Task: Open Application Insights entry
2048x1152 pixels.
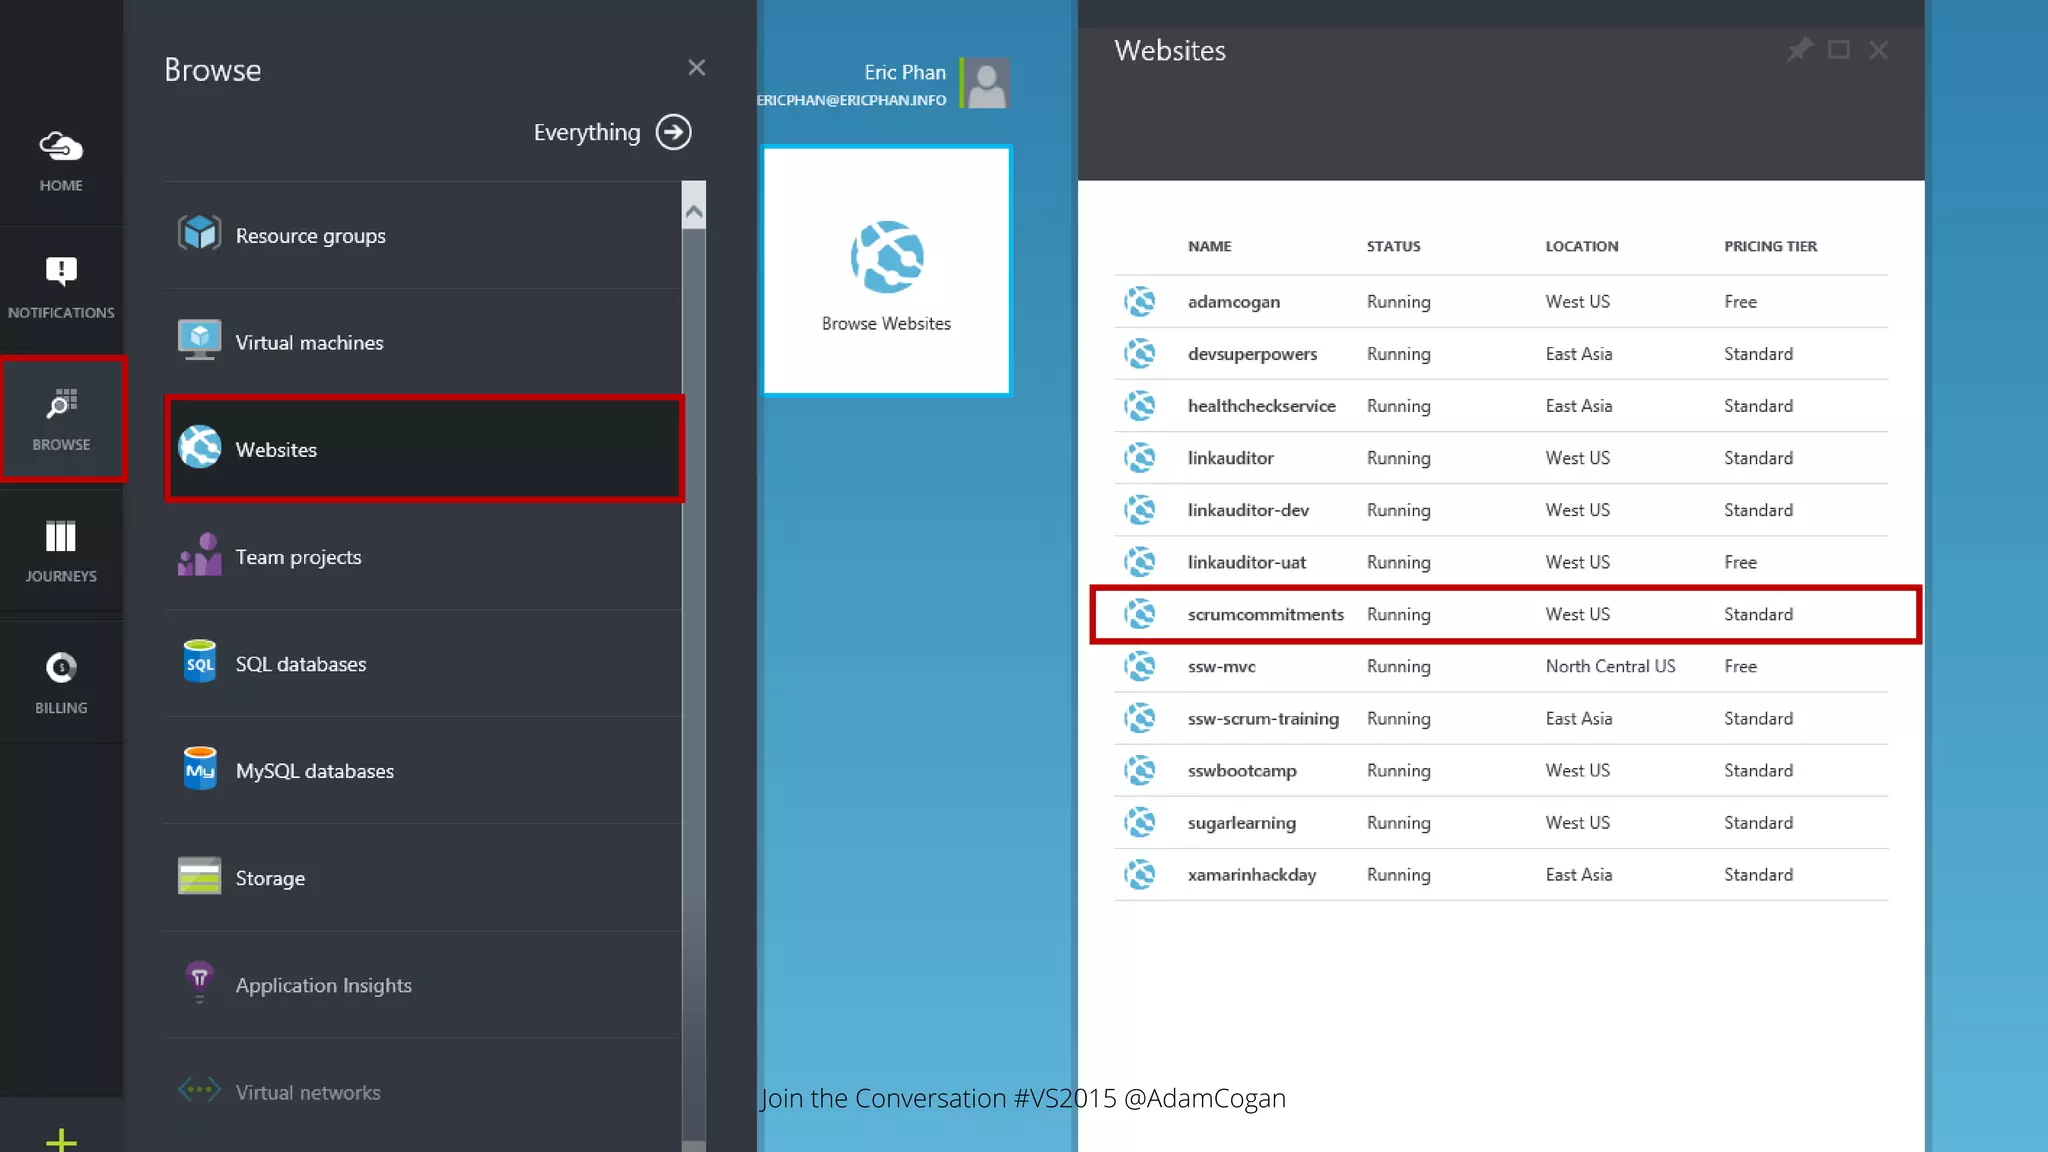Action: click(323, 985)
